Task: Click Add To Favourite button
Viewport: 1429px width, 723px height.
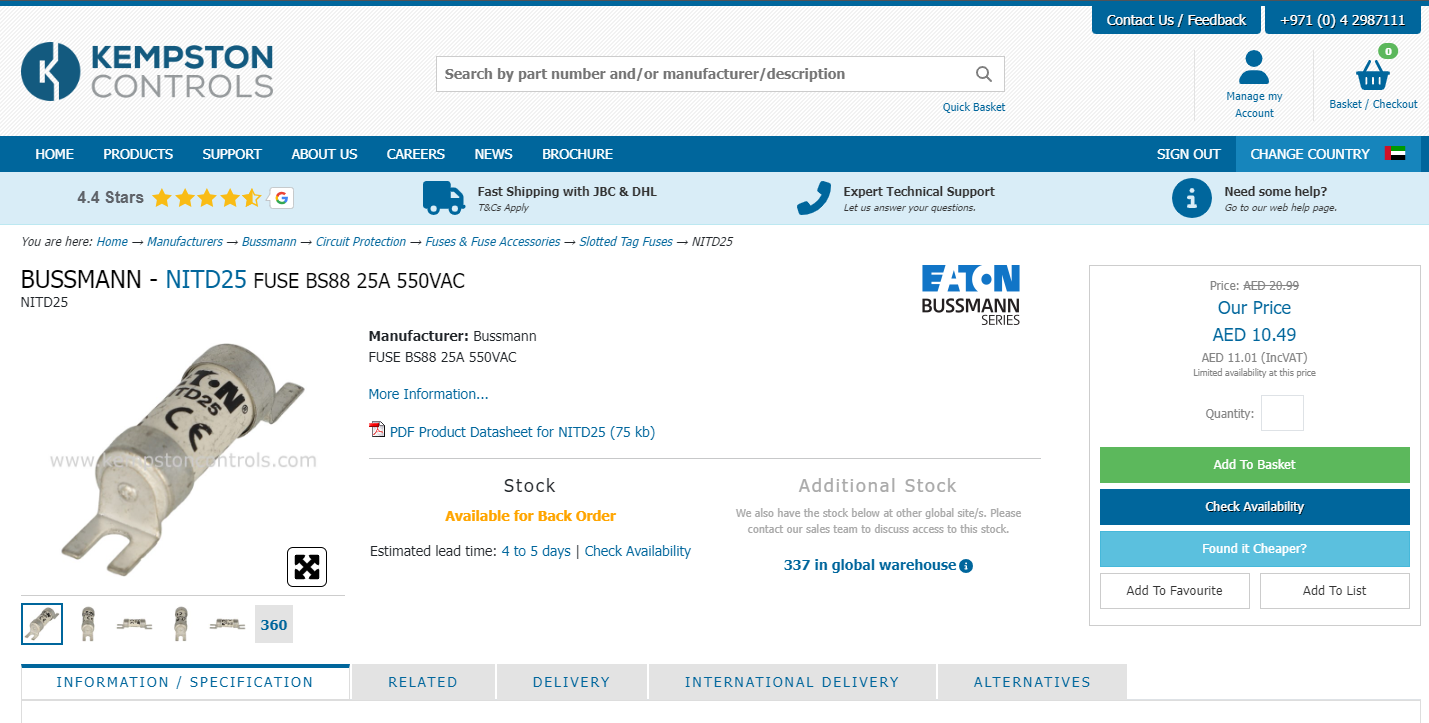Action: (1175, 591)
